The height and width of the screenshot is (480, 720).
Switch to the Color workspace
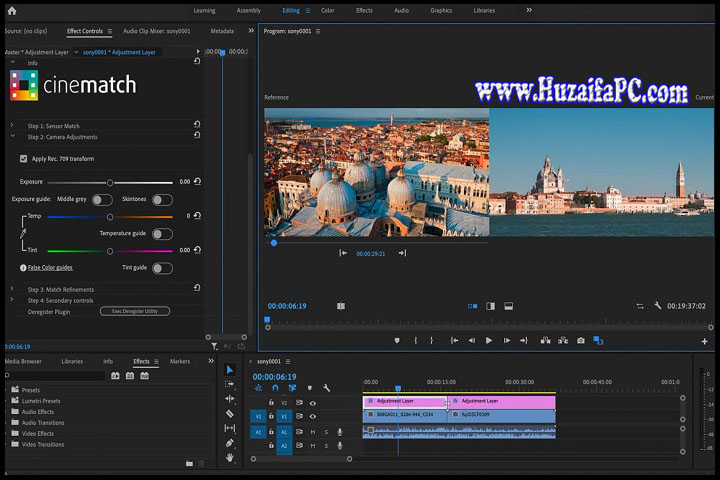click(x=327, y=10)
